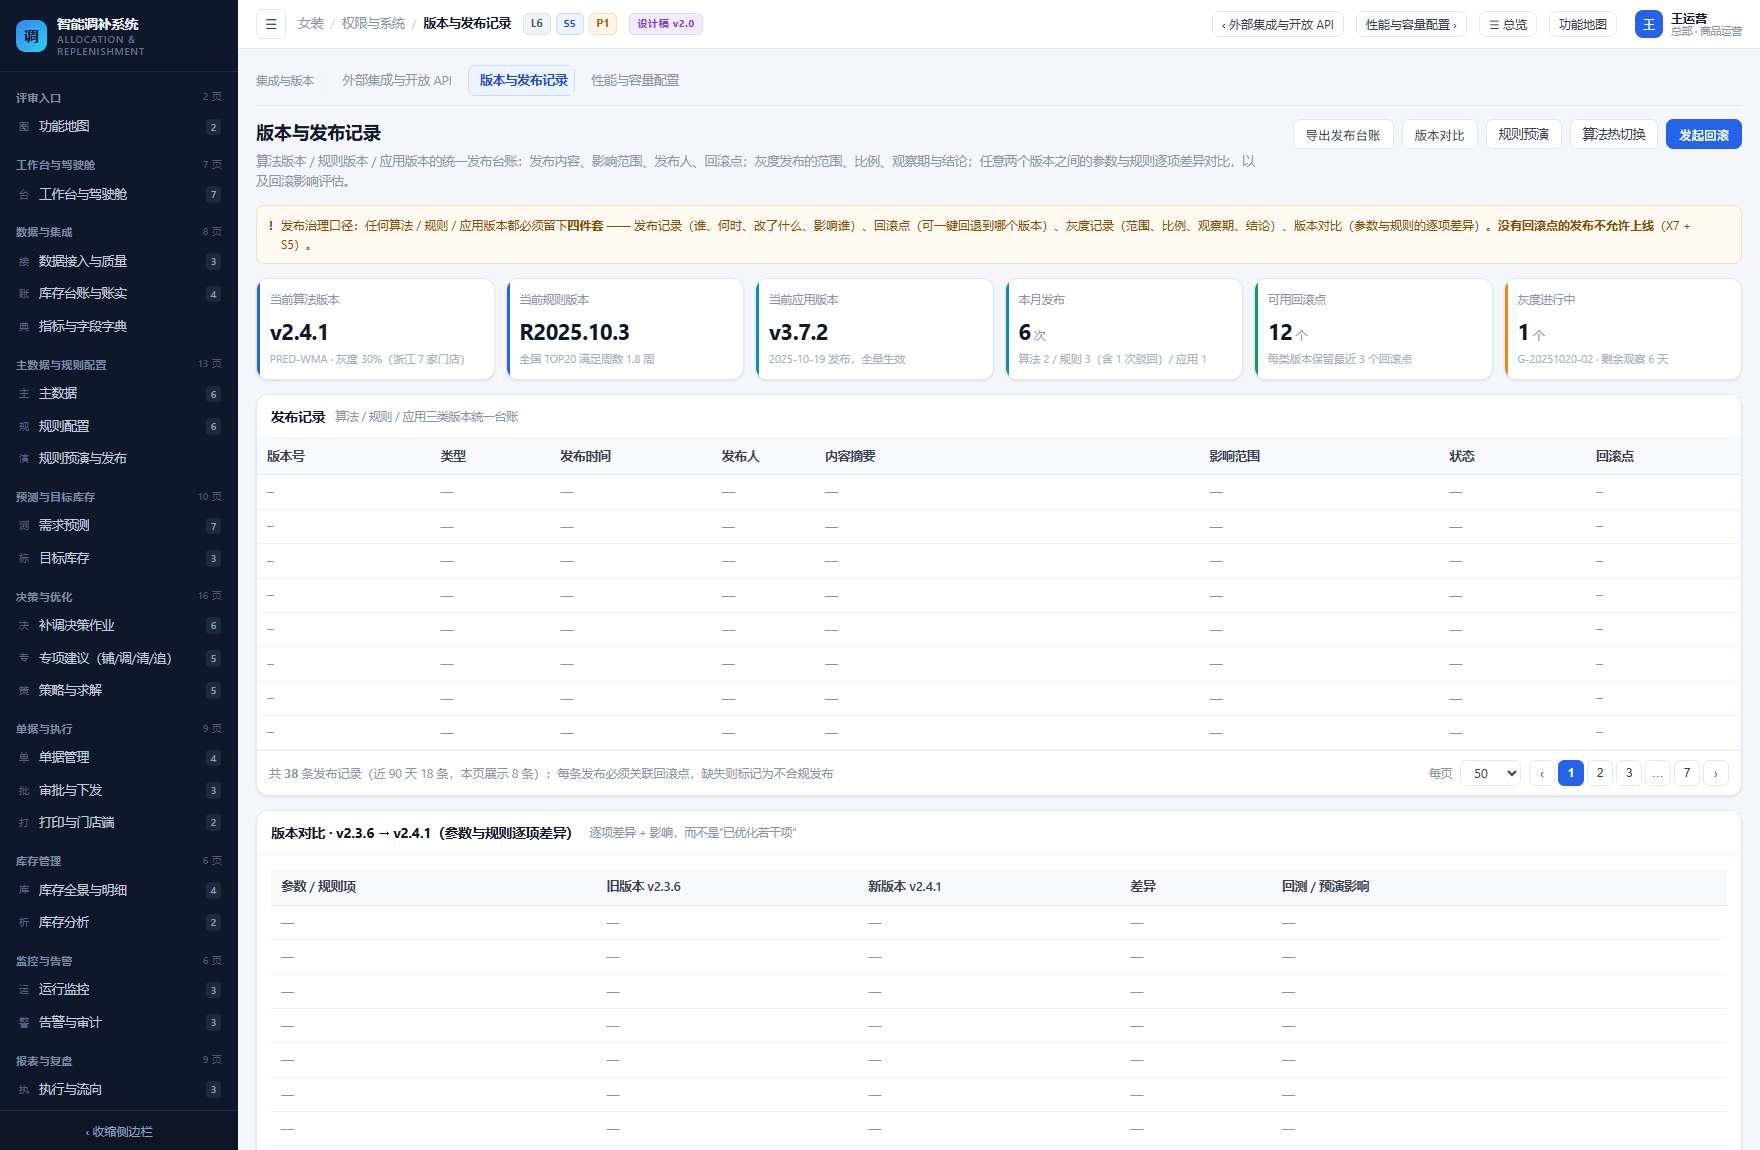This screenshot has height=1150, width=1760.
Task: Open 目标库存 sidebar item
Action: 119,559
